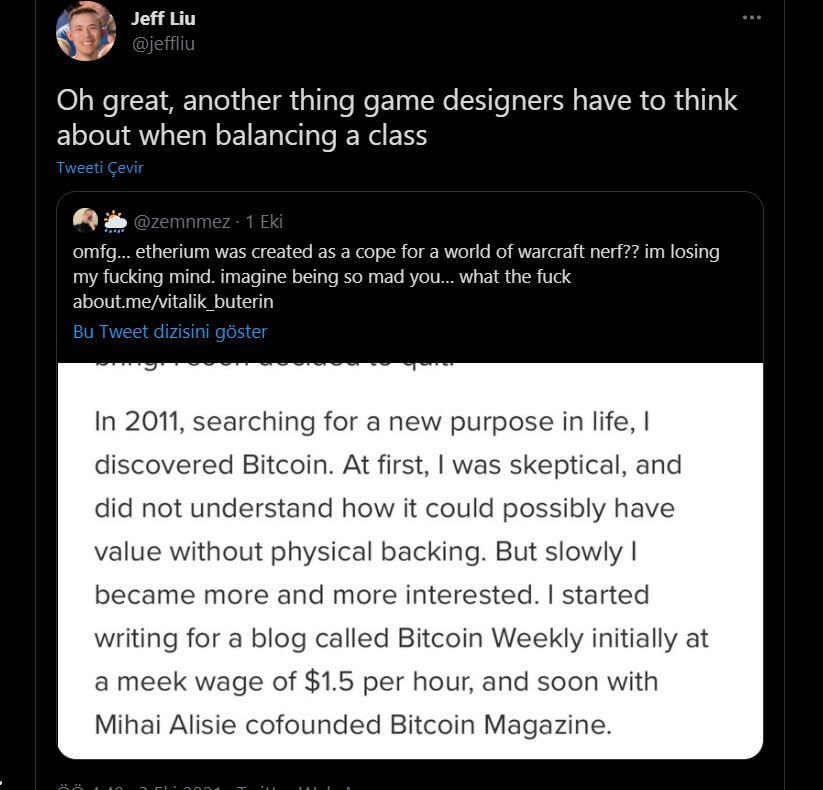Open the @zemnmez profile handle

(182, 222)
